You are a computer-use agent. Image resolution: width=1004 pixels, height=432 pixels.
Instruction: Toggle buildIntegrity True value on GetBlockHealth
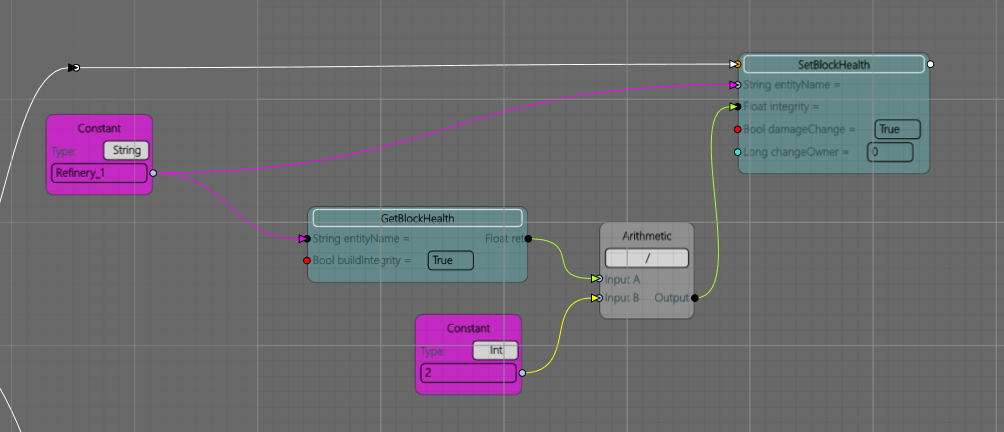point(450,260)
